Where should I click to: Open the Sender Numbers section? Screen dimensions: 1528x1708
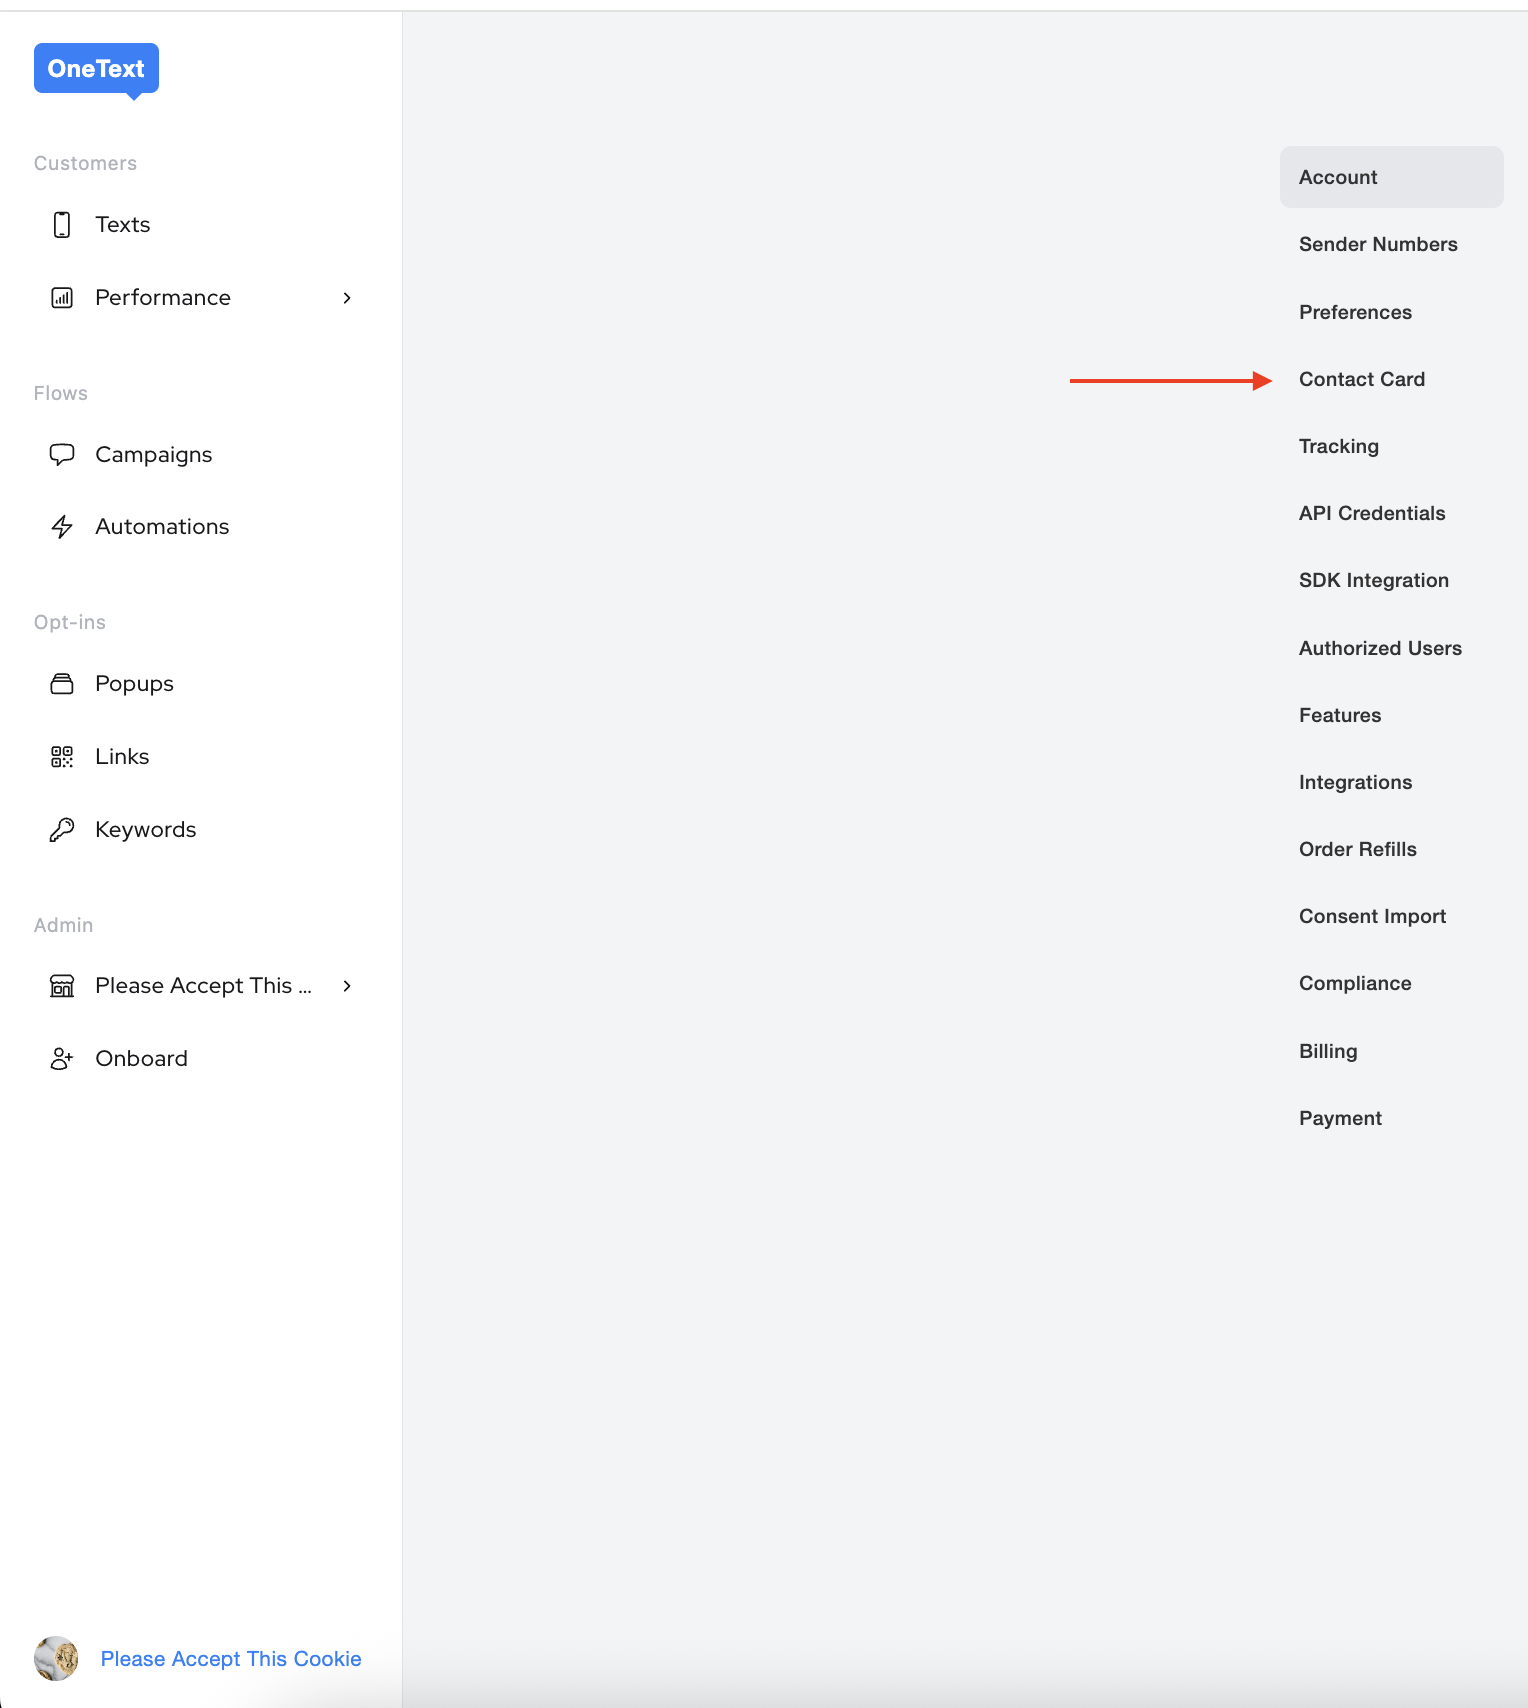tap(1378, 244)
